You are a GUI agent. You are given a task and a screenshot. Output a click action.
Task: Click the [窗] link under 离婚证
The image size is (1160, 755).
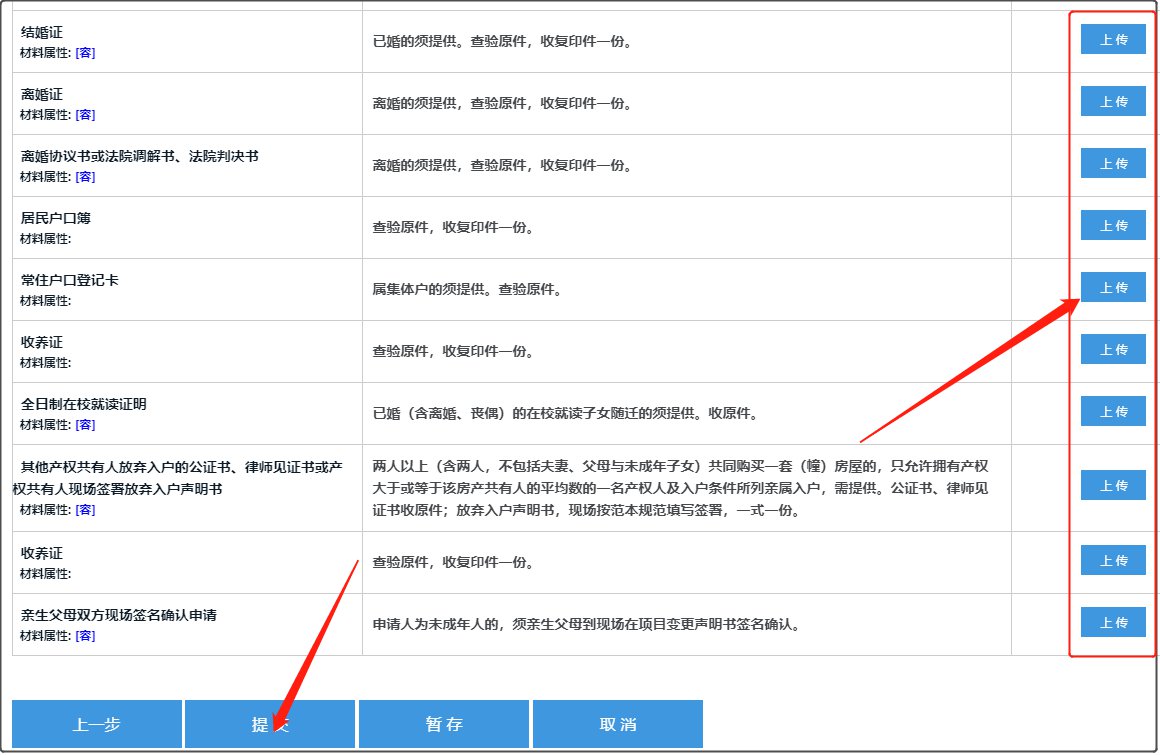(x=86, y=115)
